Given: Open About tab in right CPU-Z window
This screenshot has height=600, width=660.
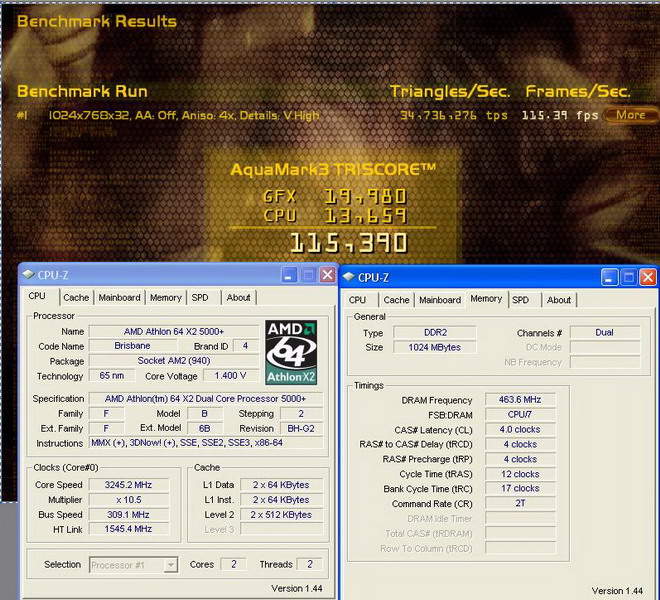Looking at the screenshot, I should tap(559, 300).
